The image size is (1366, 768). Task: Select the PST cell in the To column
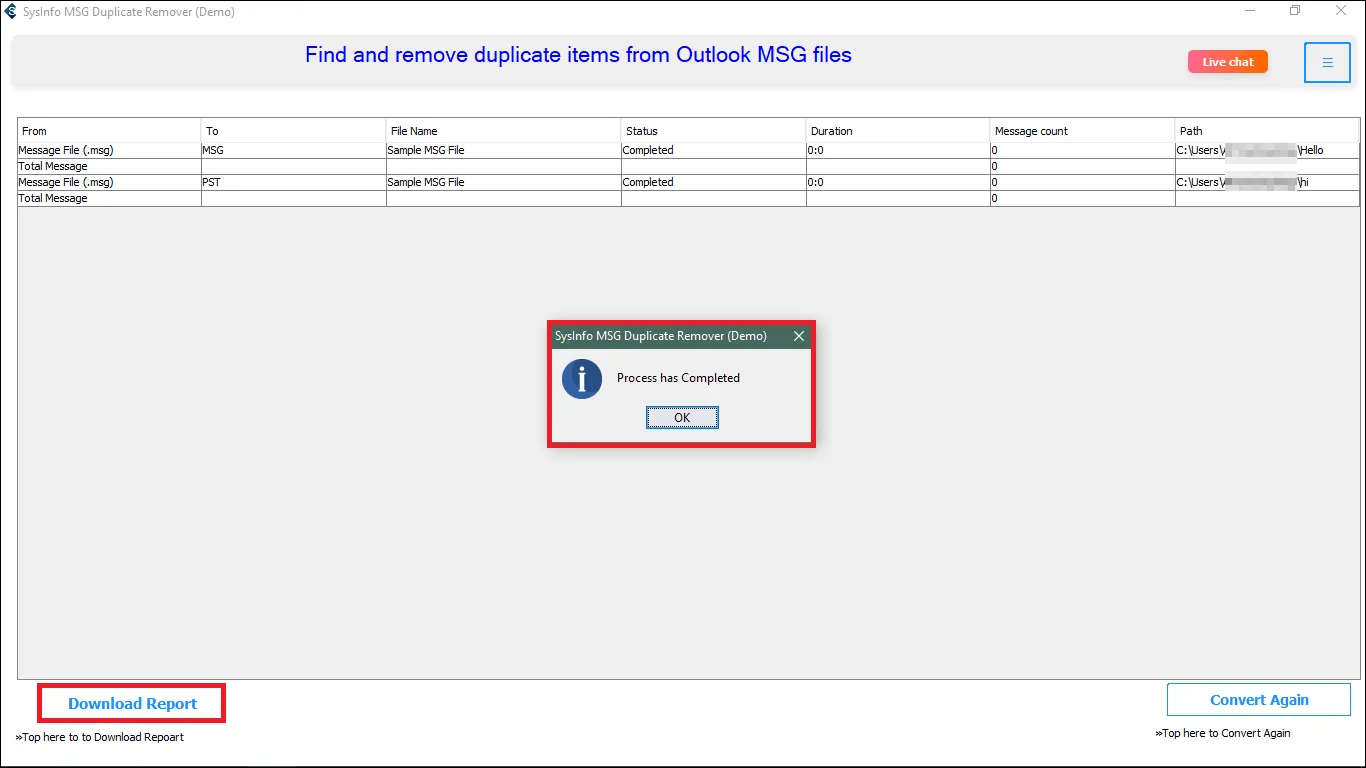(x=293, y=183)
